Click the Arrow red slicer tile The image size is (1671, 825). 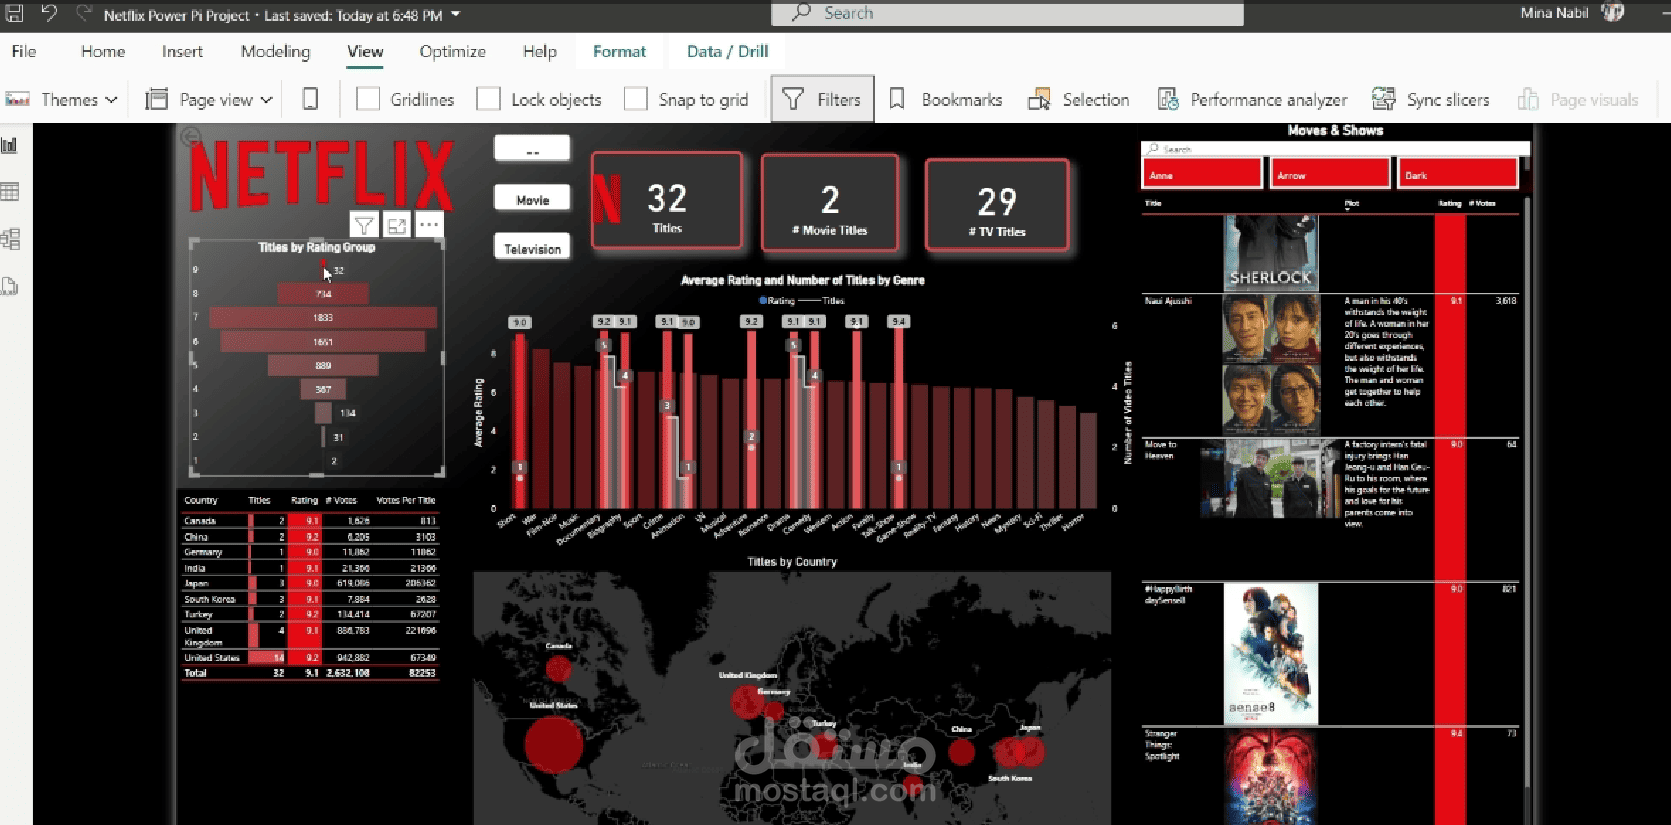(x=1330, y=174)
